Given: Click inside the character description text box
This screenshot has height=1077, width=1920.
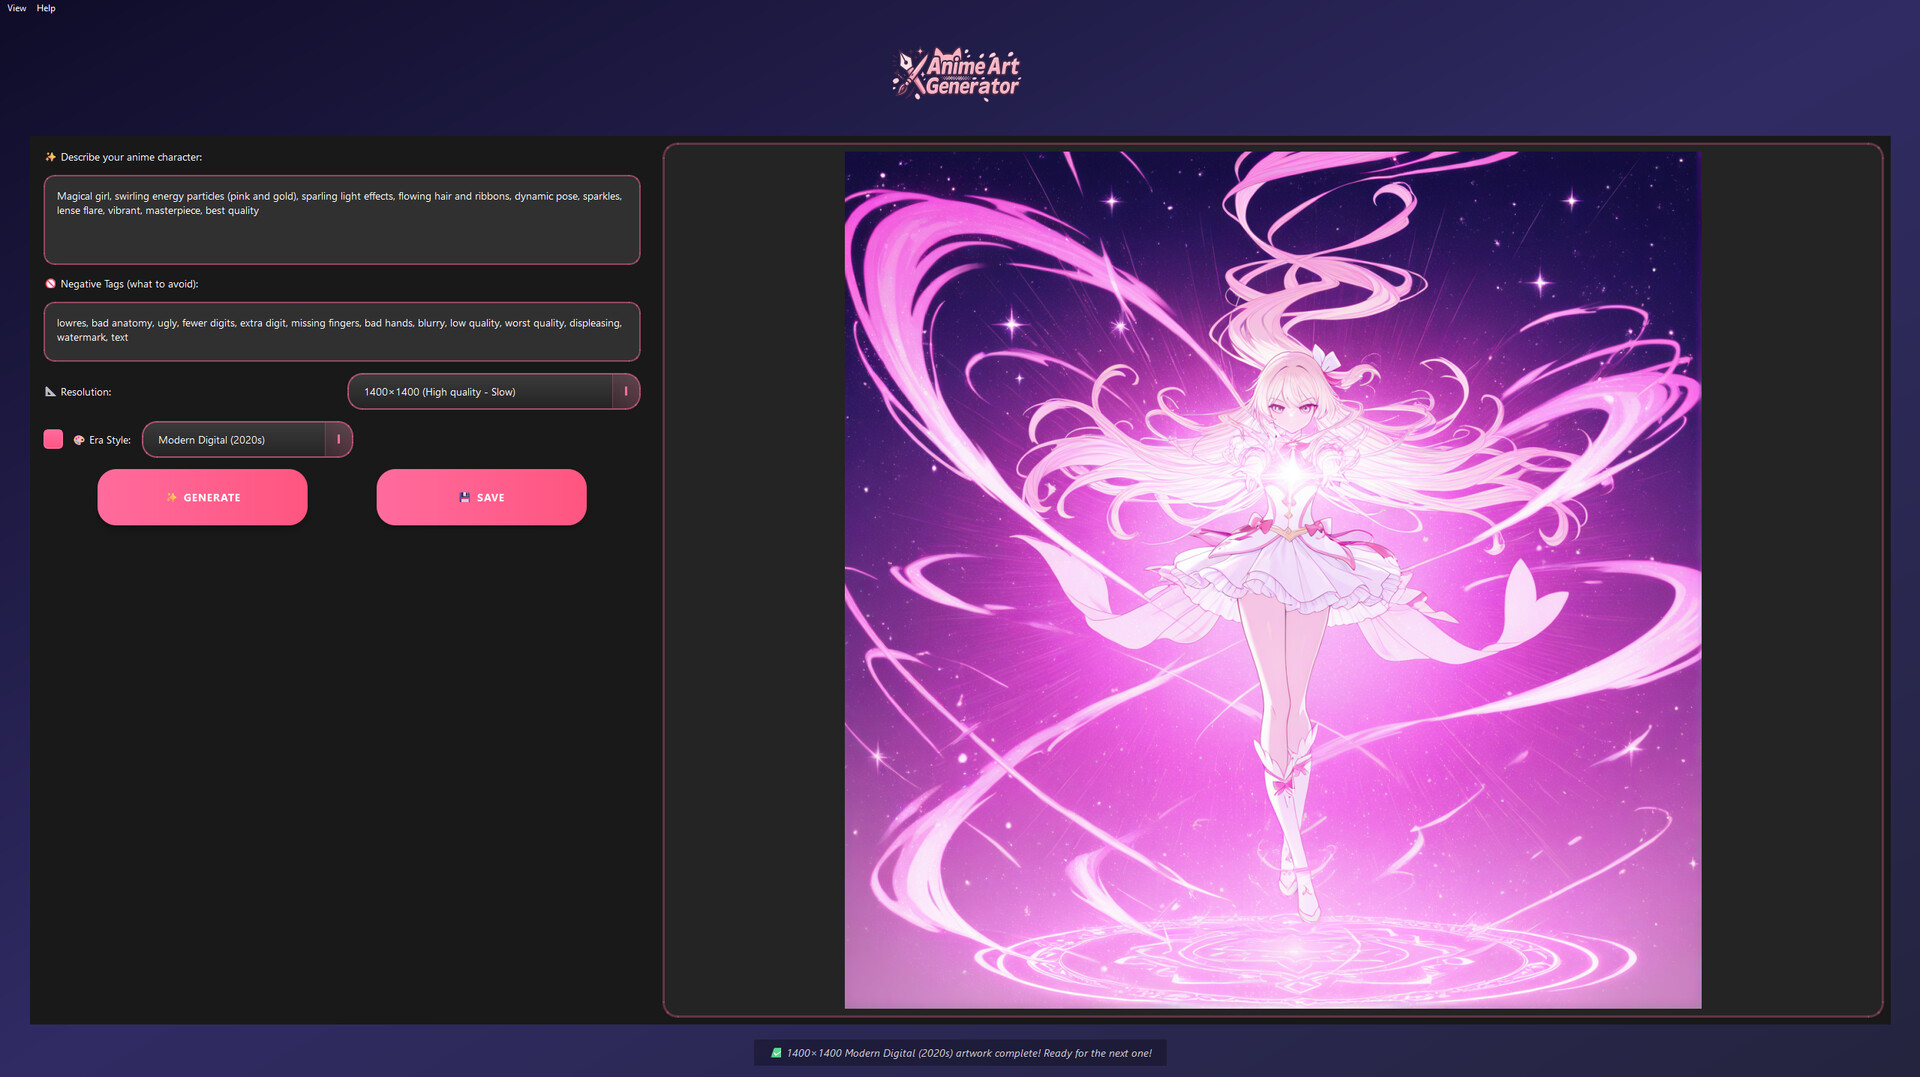Looking at the screenshot, I should [341, 220].
